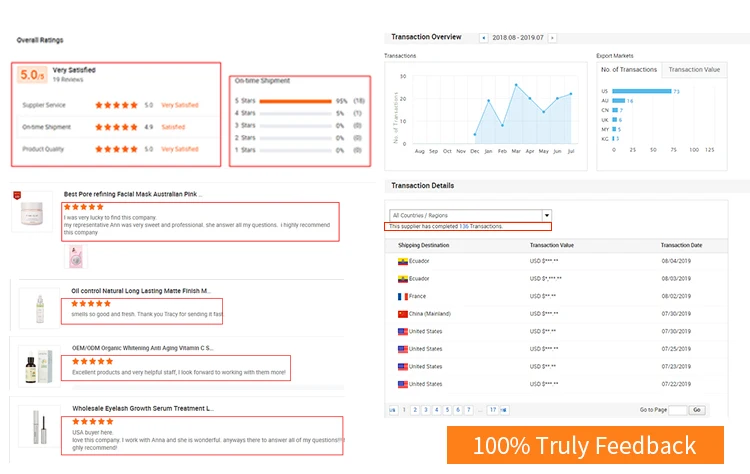Viewport: 750px width, 474px height.
Task: Click the 5.0/5 overall score badge
Action: click(32, 75)
